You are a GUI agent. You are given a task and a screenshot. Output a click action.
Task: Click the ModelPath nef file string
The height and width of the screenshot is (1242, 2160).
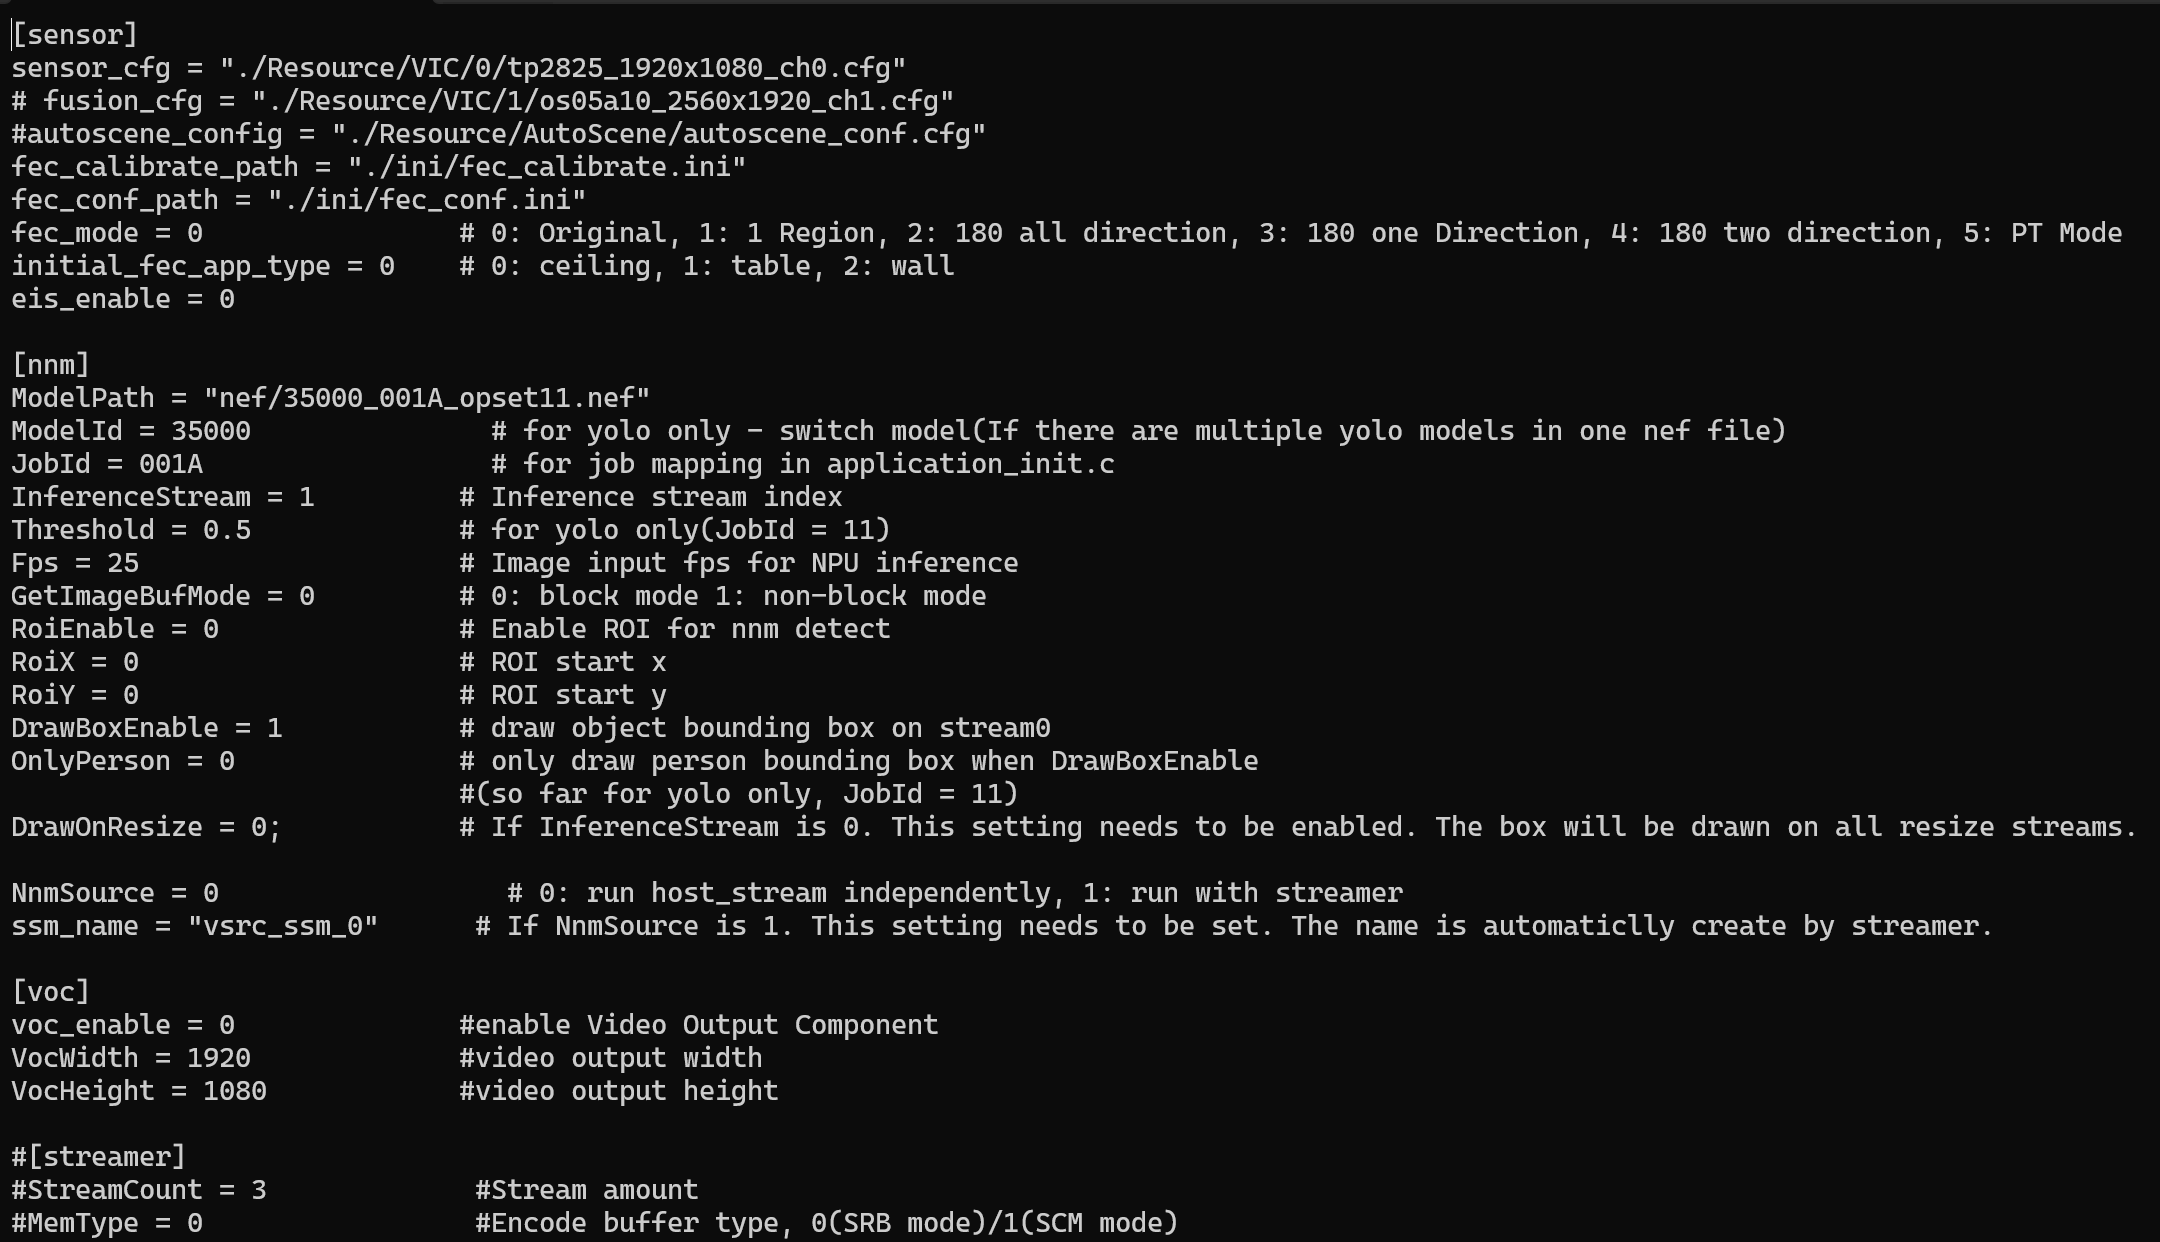tap(426, 398)
